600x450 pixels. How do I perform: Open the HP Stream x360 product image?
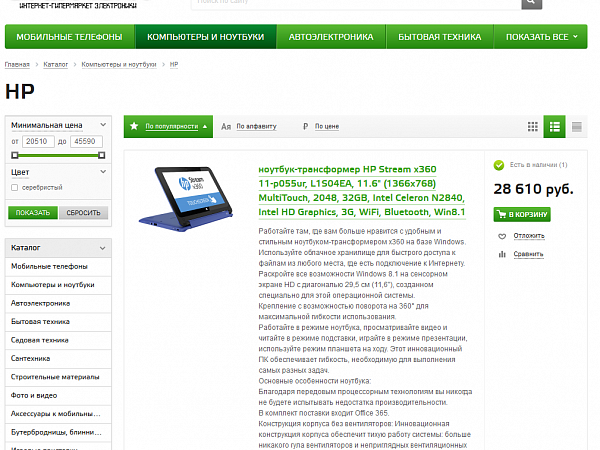tap(186, 199)
